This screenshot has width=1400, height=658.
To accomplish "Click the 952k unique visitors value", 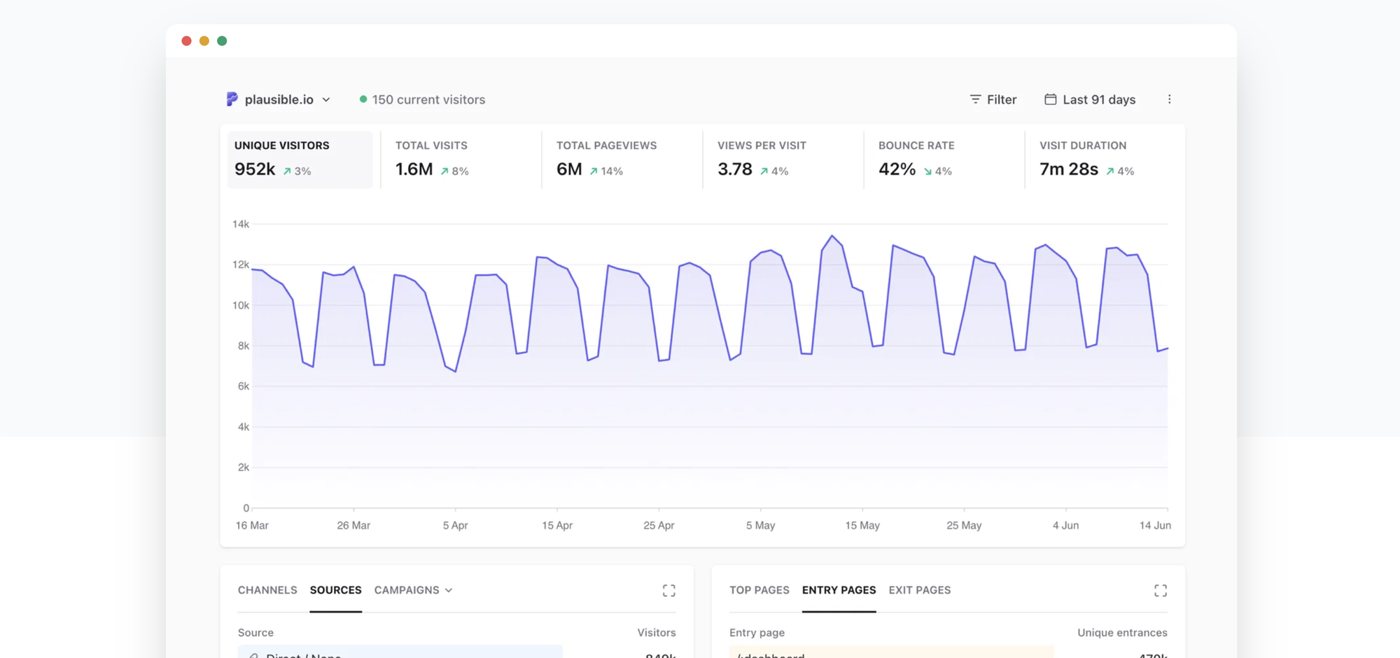I will click(255, 170).
